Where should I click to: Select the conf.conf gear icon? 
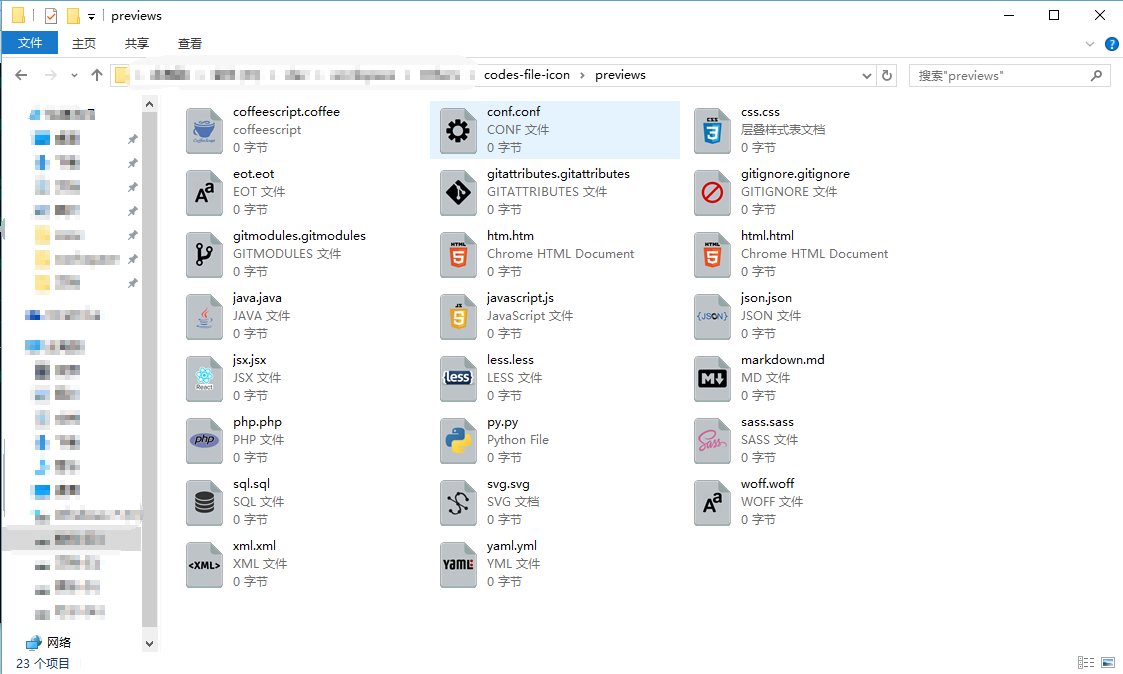pos(458,130)
